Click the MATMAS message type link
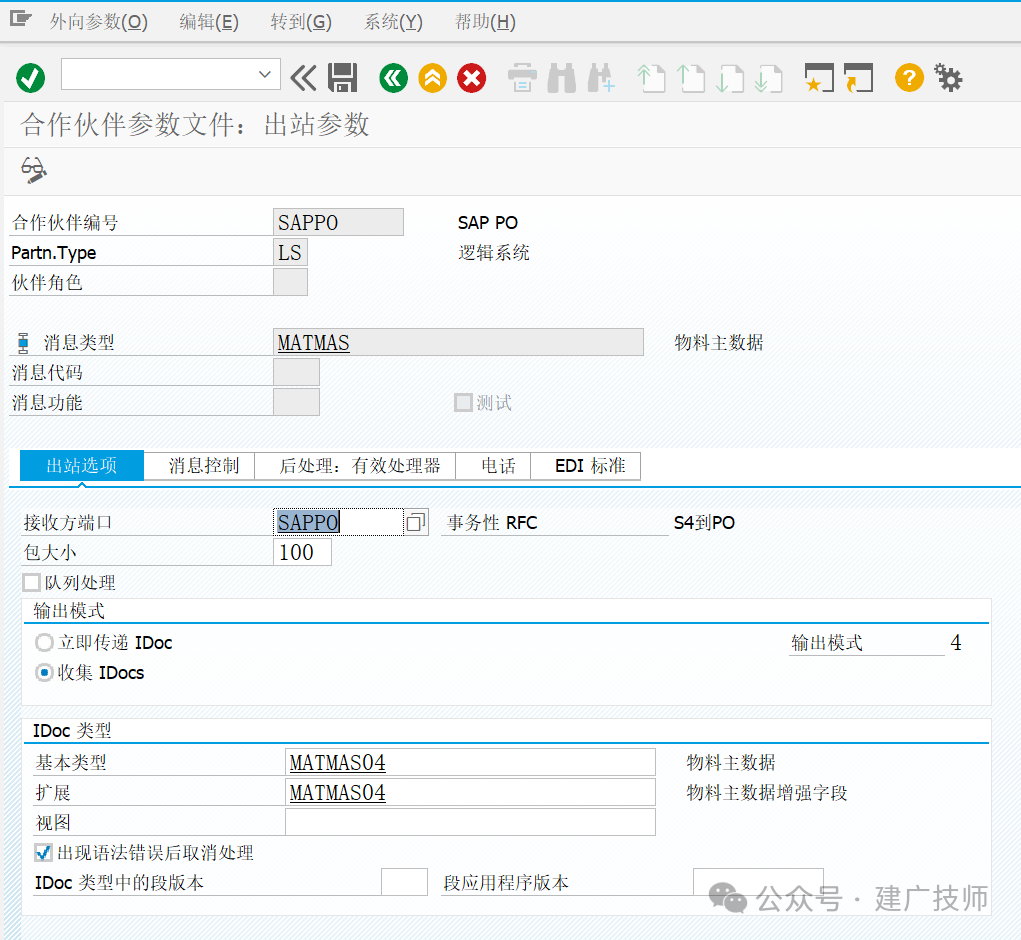Screen dimensions: 1021x940 [x=313, y=342]
